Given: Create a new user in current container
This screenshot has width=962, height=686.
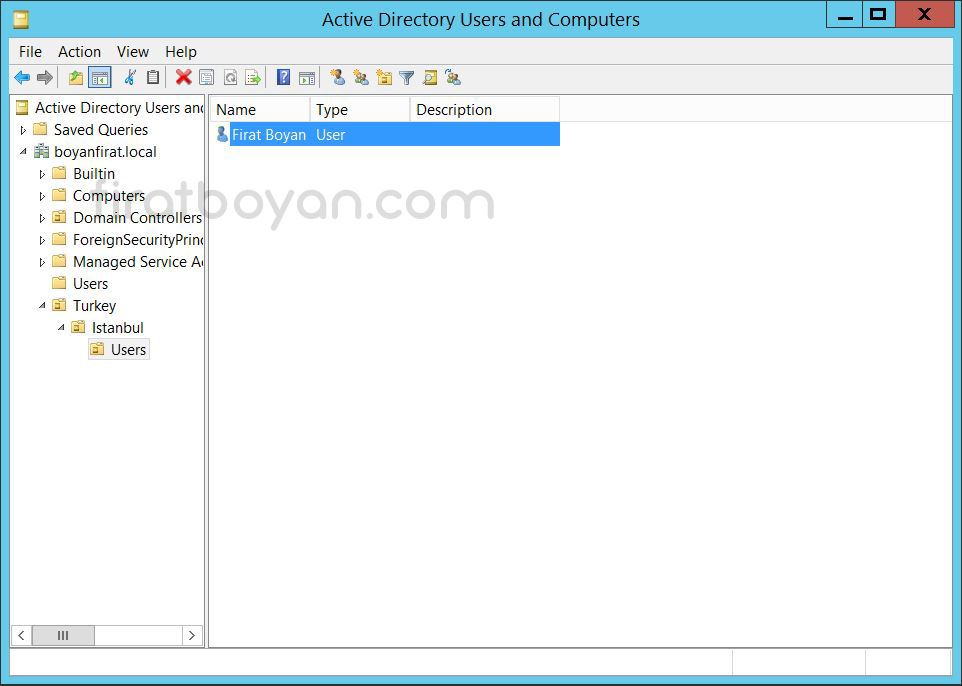Looking at the screenshot, I should click(337, 77).
